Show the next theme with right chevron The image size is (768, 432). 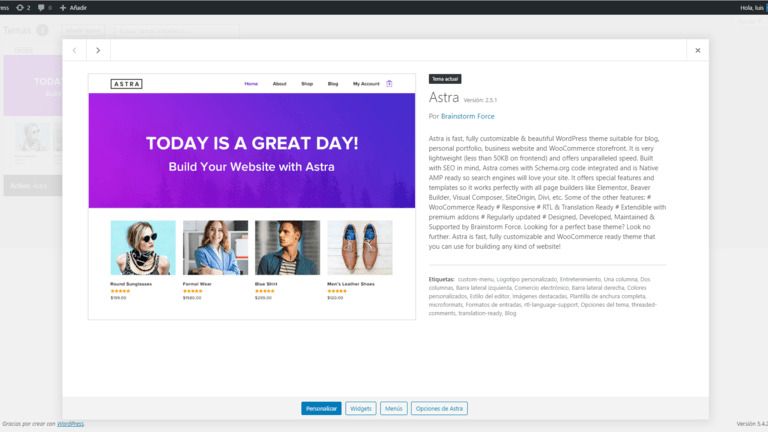point(98,50)
